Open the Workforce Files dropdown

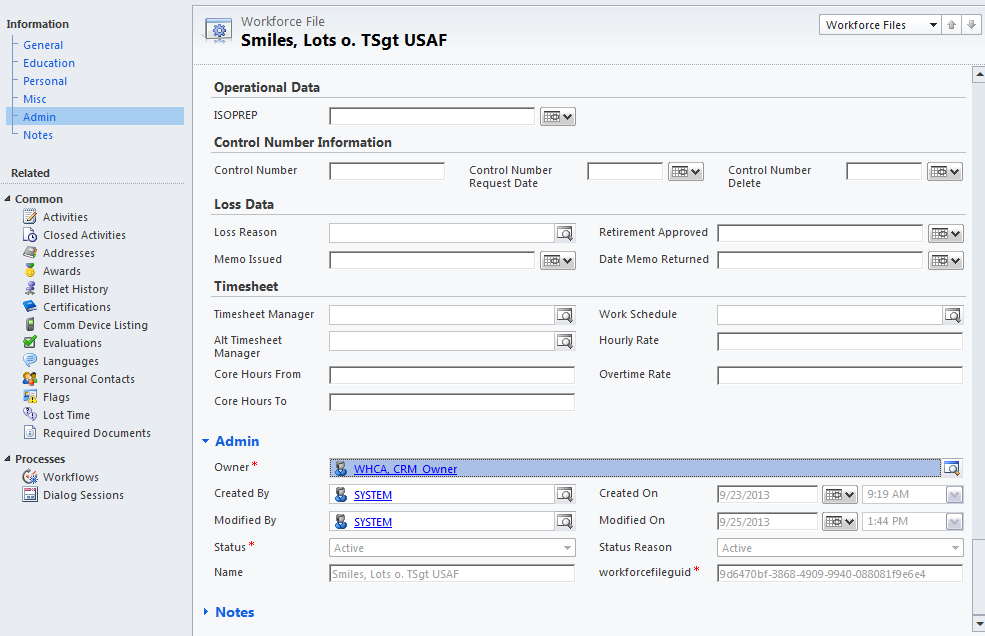[x=879, y=25]
